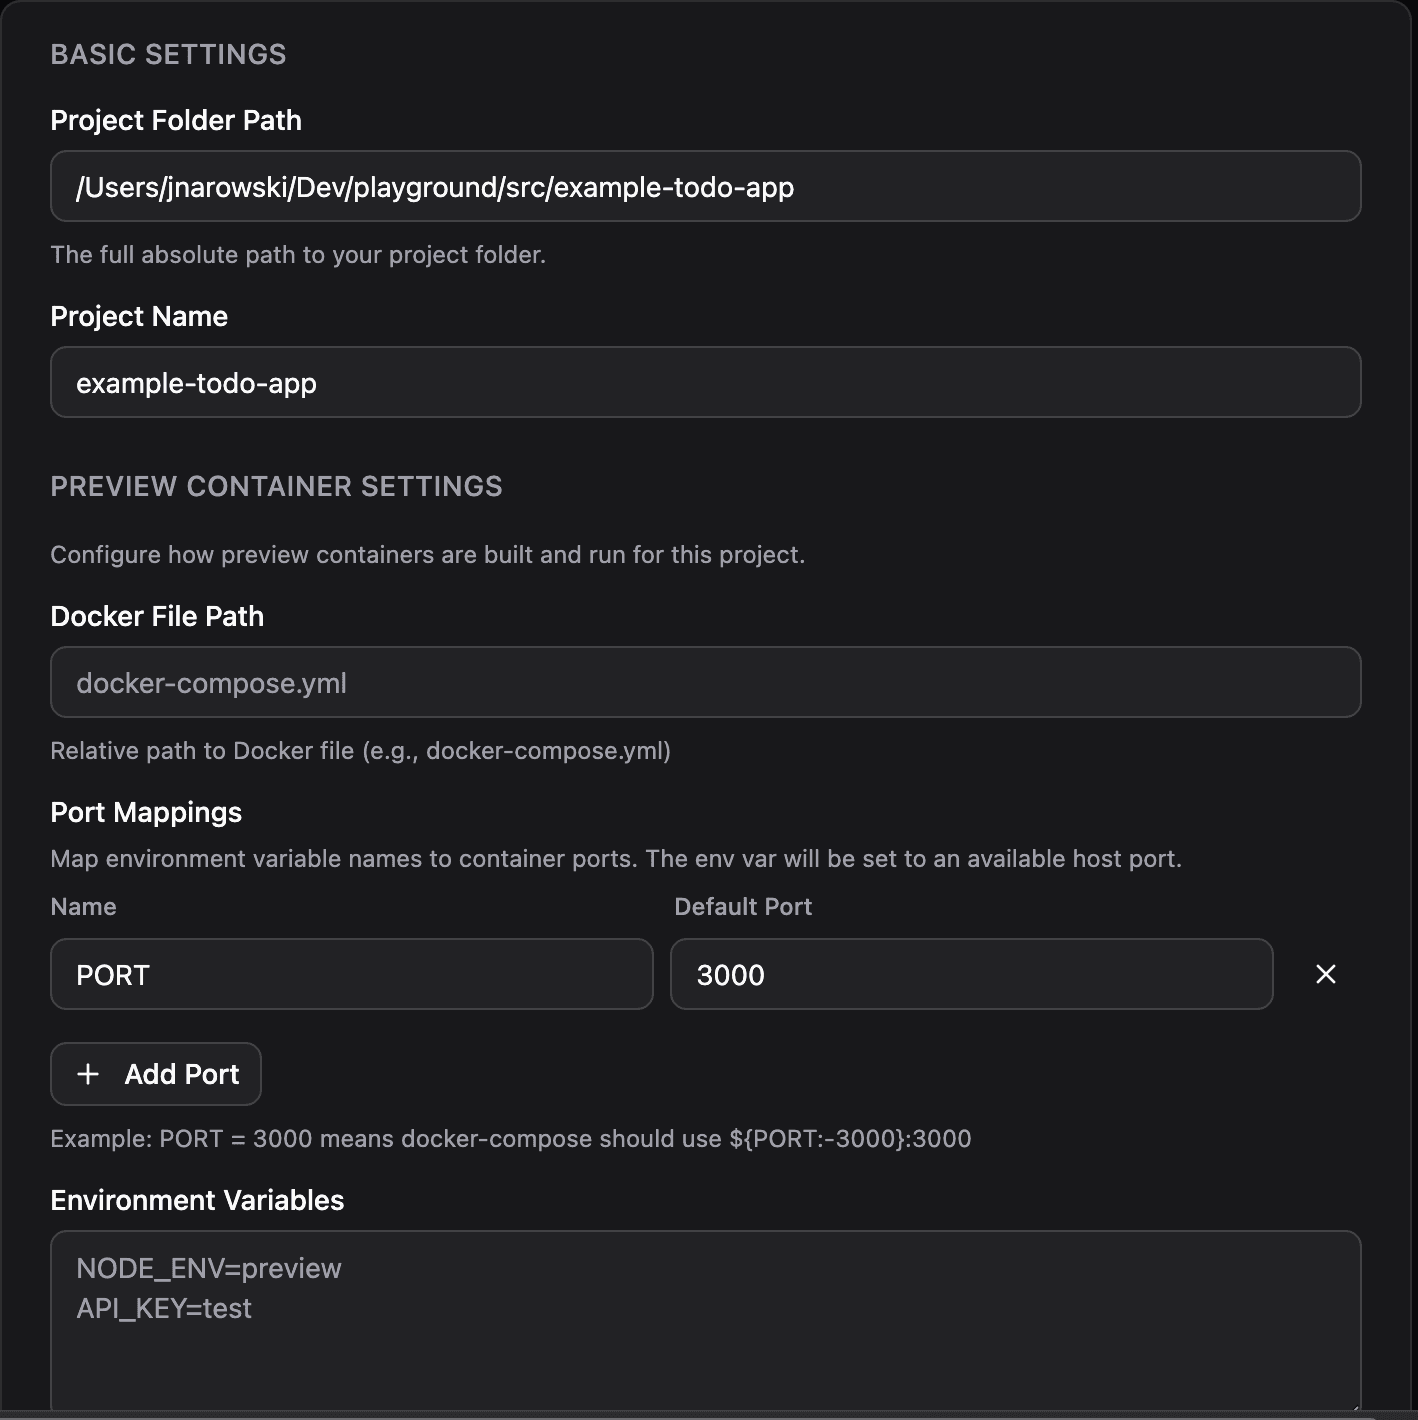Click the plus icon on Add Port
Screen dimensions: 1418x1420
(88, 1074)
